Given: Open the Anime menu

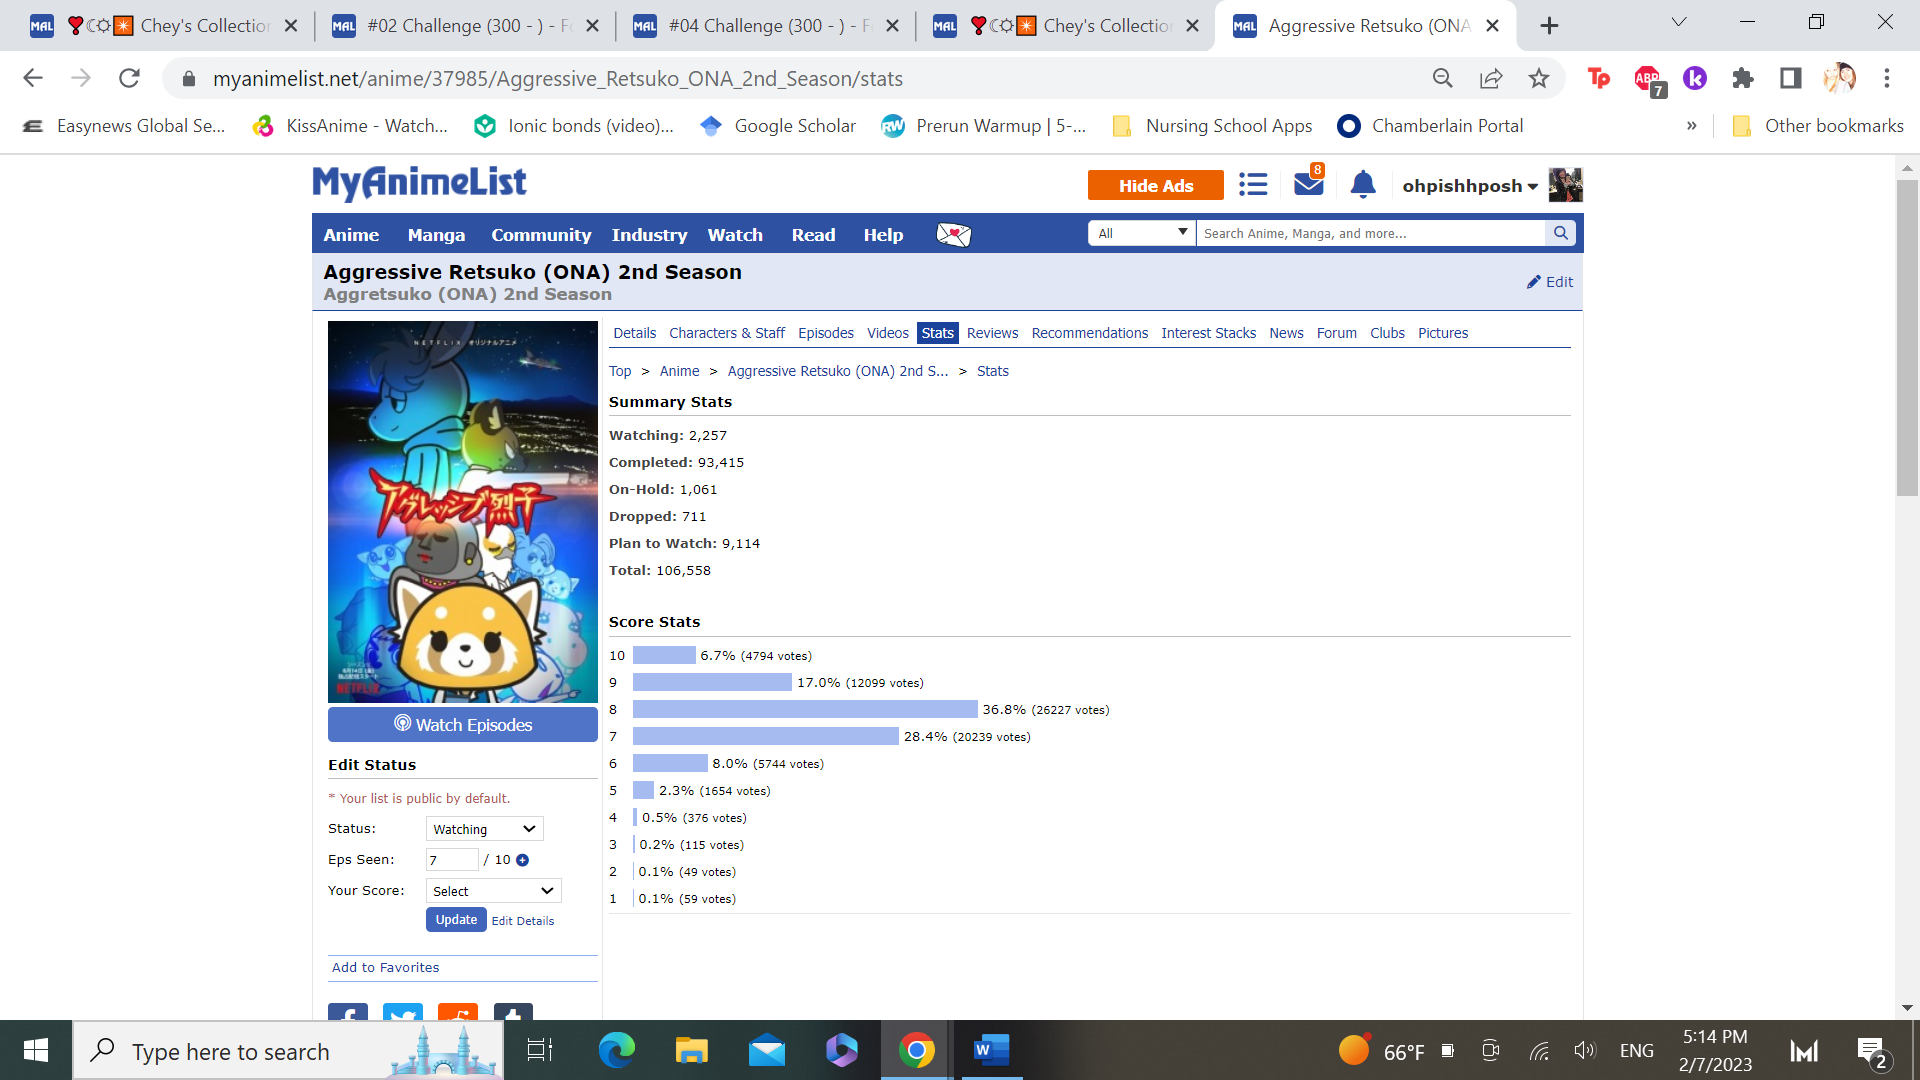Looking at the screenshot, I should tap(351, 235).
